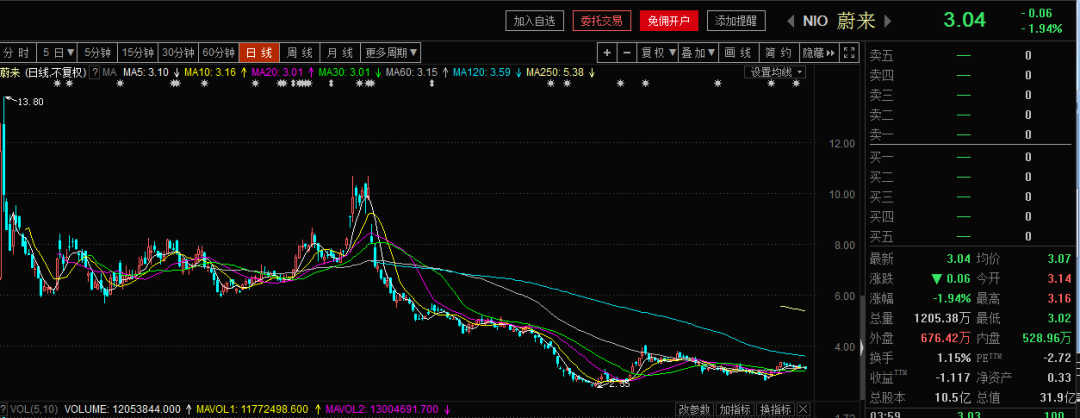The width and height of the screenshot is (1080, 418).
Task: Open the 复权 adjustment dropdown
Action: pos(658,53)
